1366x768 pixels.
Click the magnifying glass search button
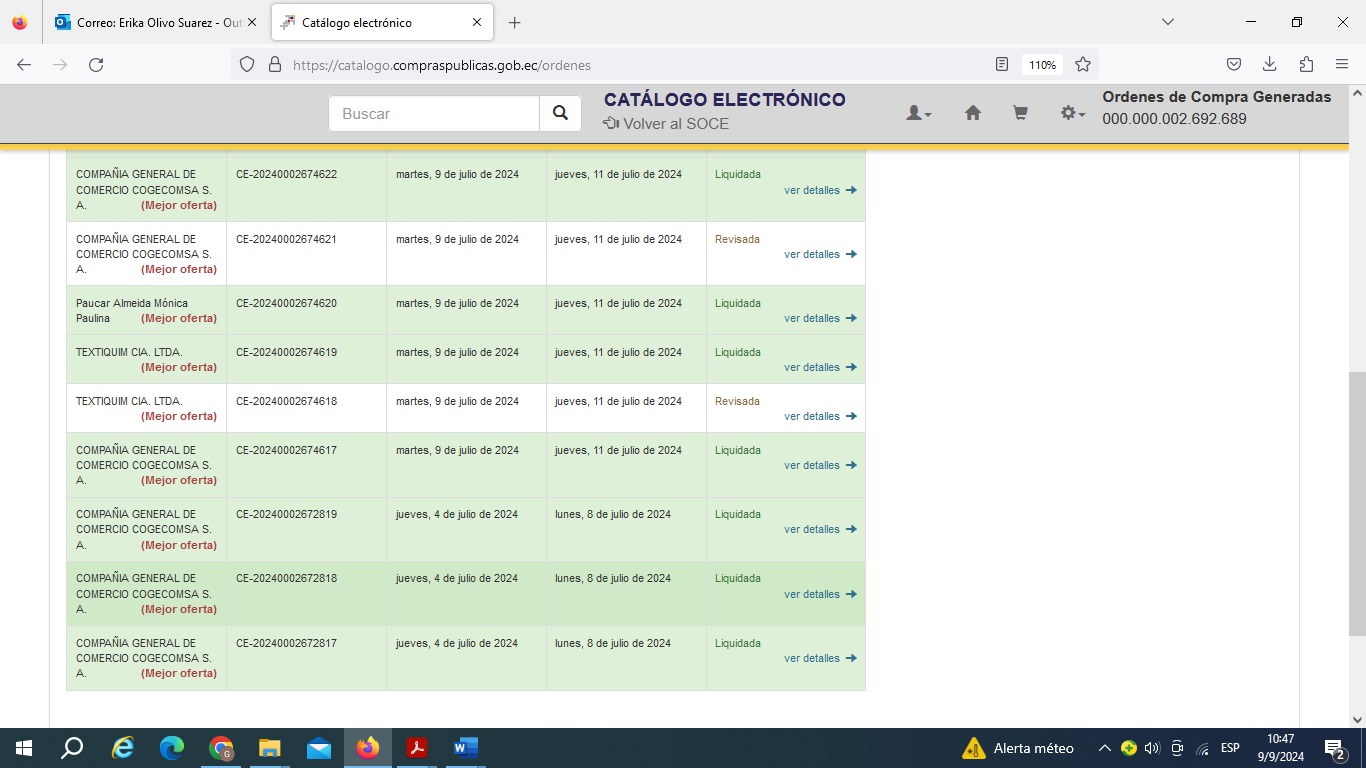click(560, 114)
